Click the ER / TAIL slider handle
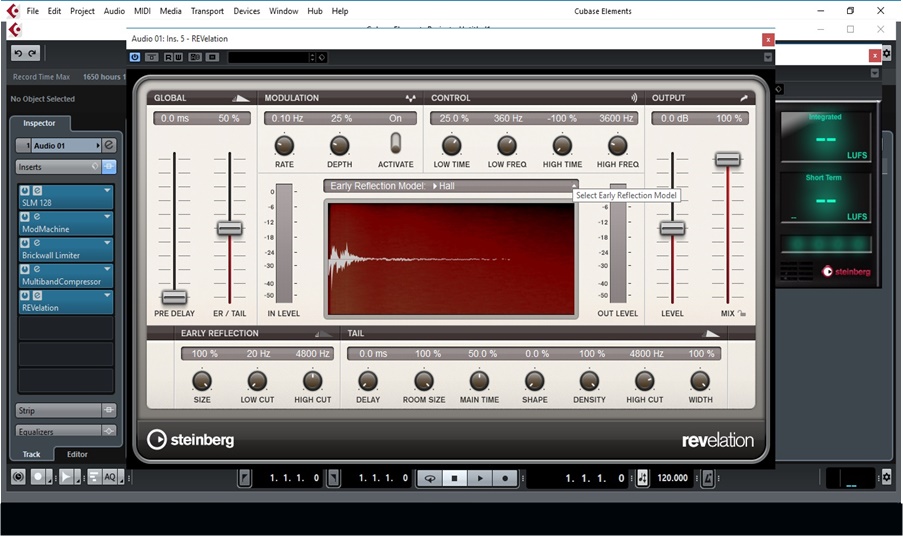903x536 pixels. tap(229, 229)
